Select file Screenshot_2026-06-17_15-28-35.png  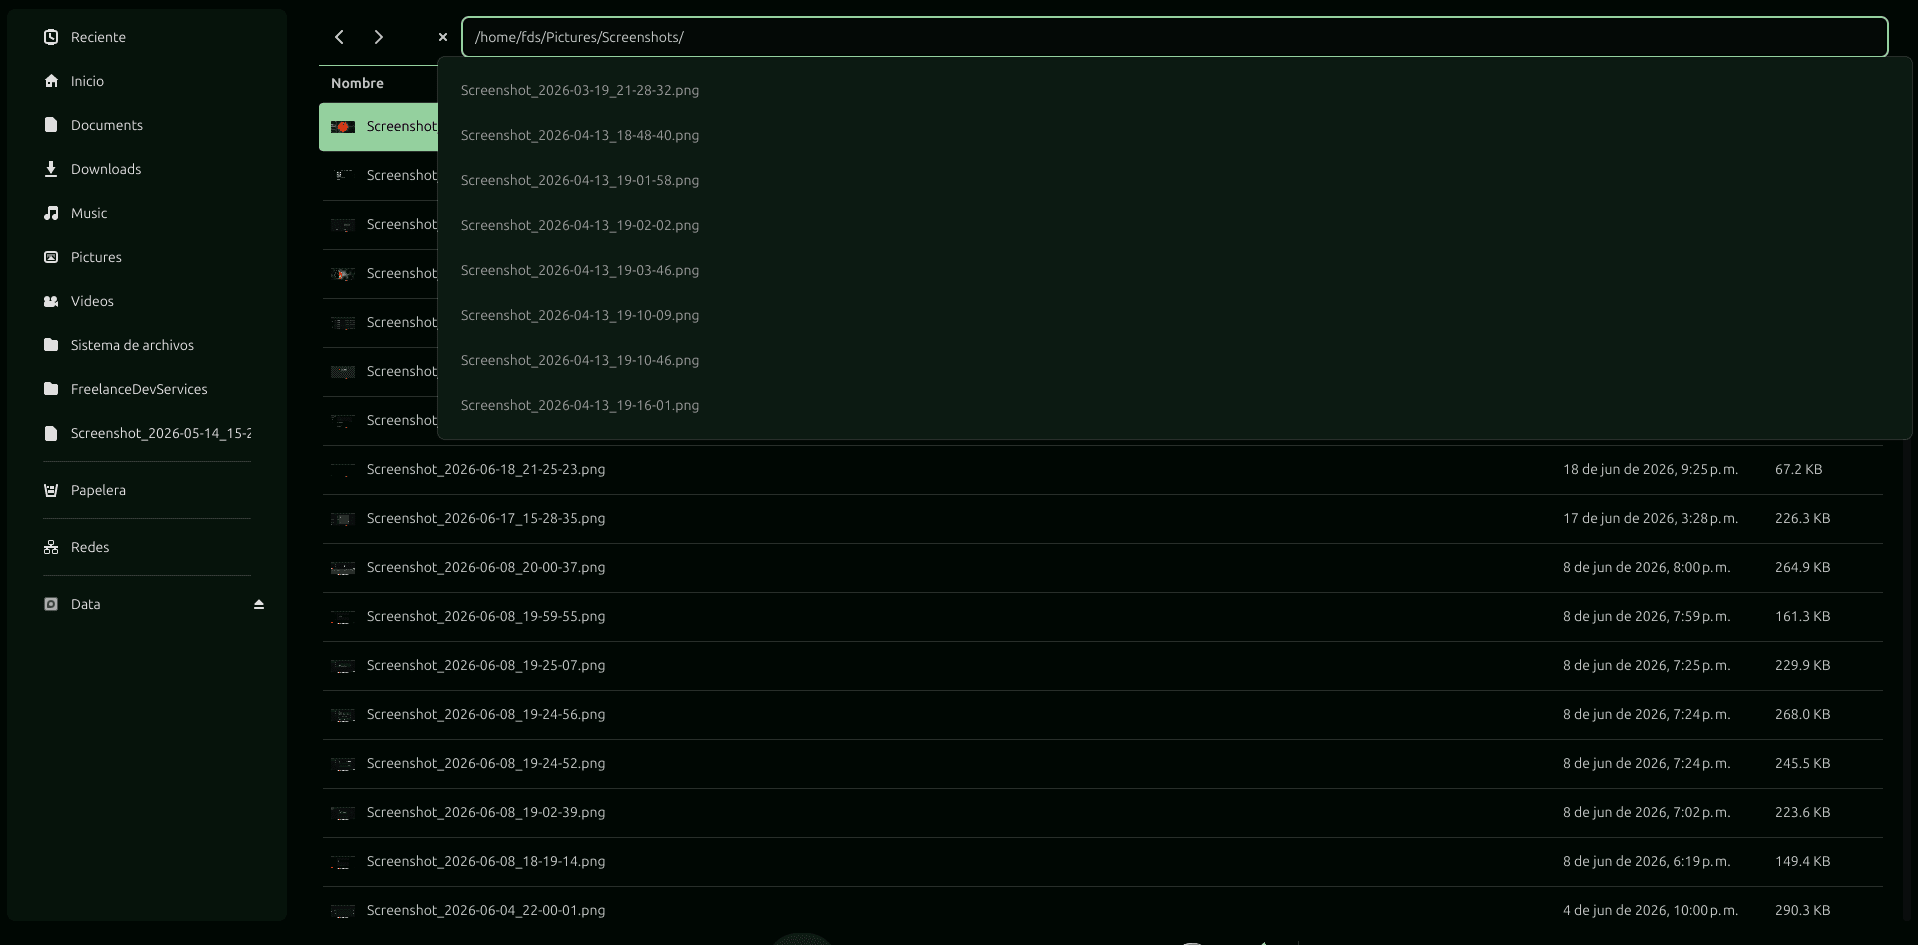coord(1102,518)
